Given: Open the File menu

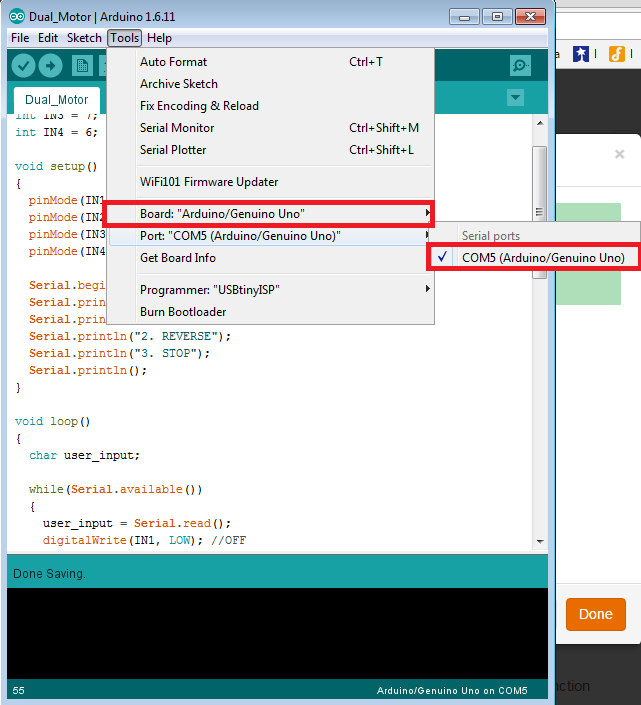Looking at the screenshot, I should point(20,38).
